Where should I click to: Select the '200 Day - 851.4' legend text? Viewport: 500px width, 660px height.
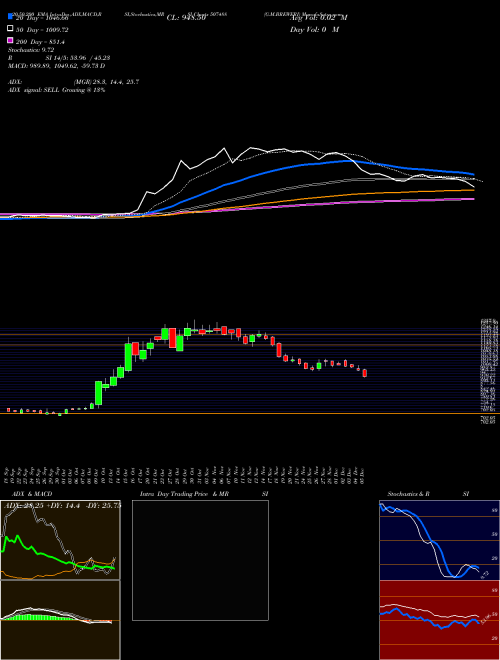coord(40,42)
